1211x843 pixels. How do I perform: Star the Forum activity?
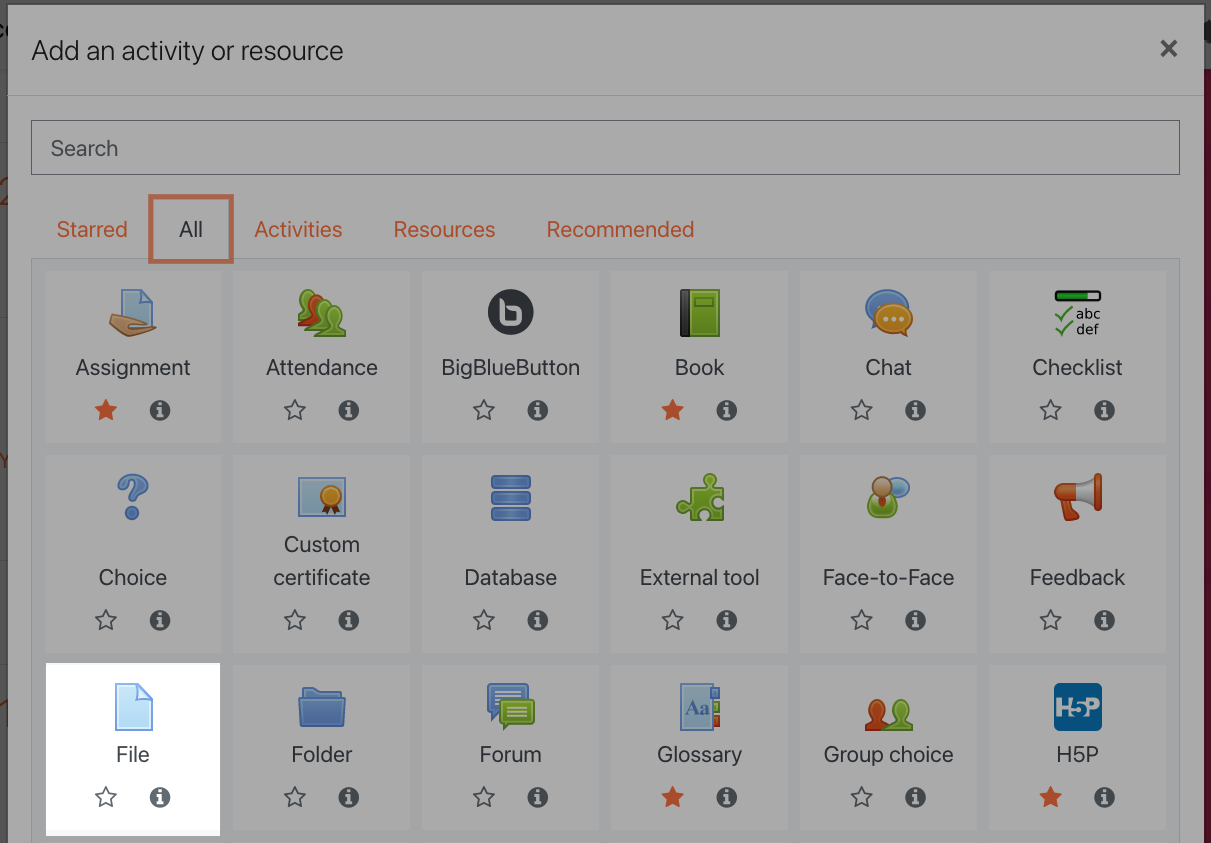(484, 797)
